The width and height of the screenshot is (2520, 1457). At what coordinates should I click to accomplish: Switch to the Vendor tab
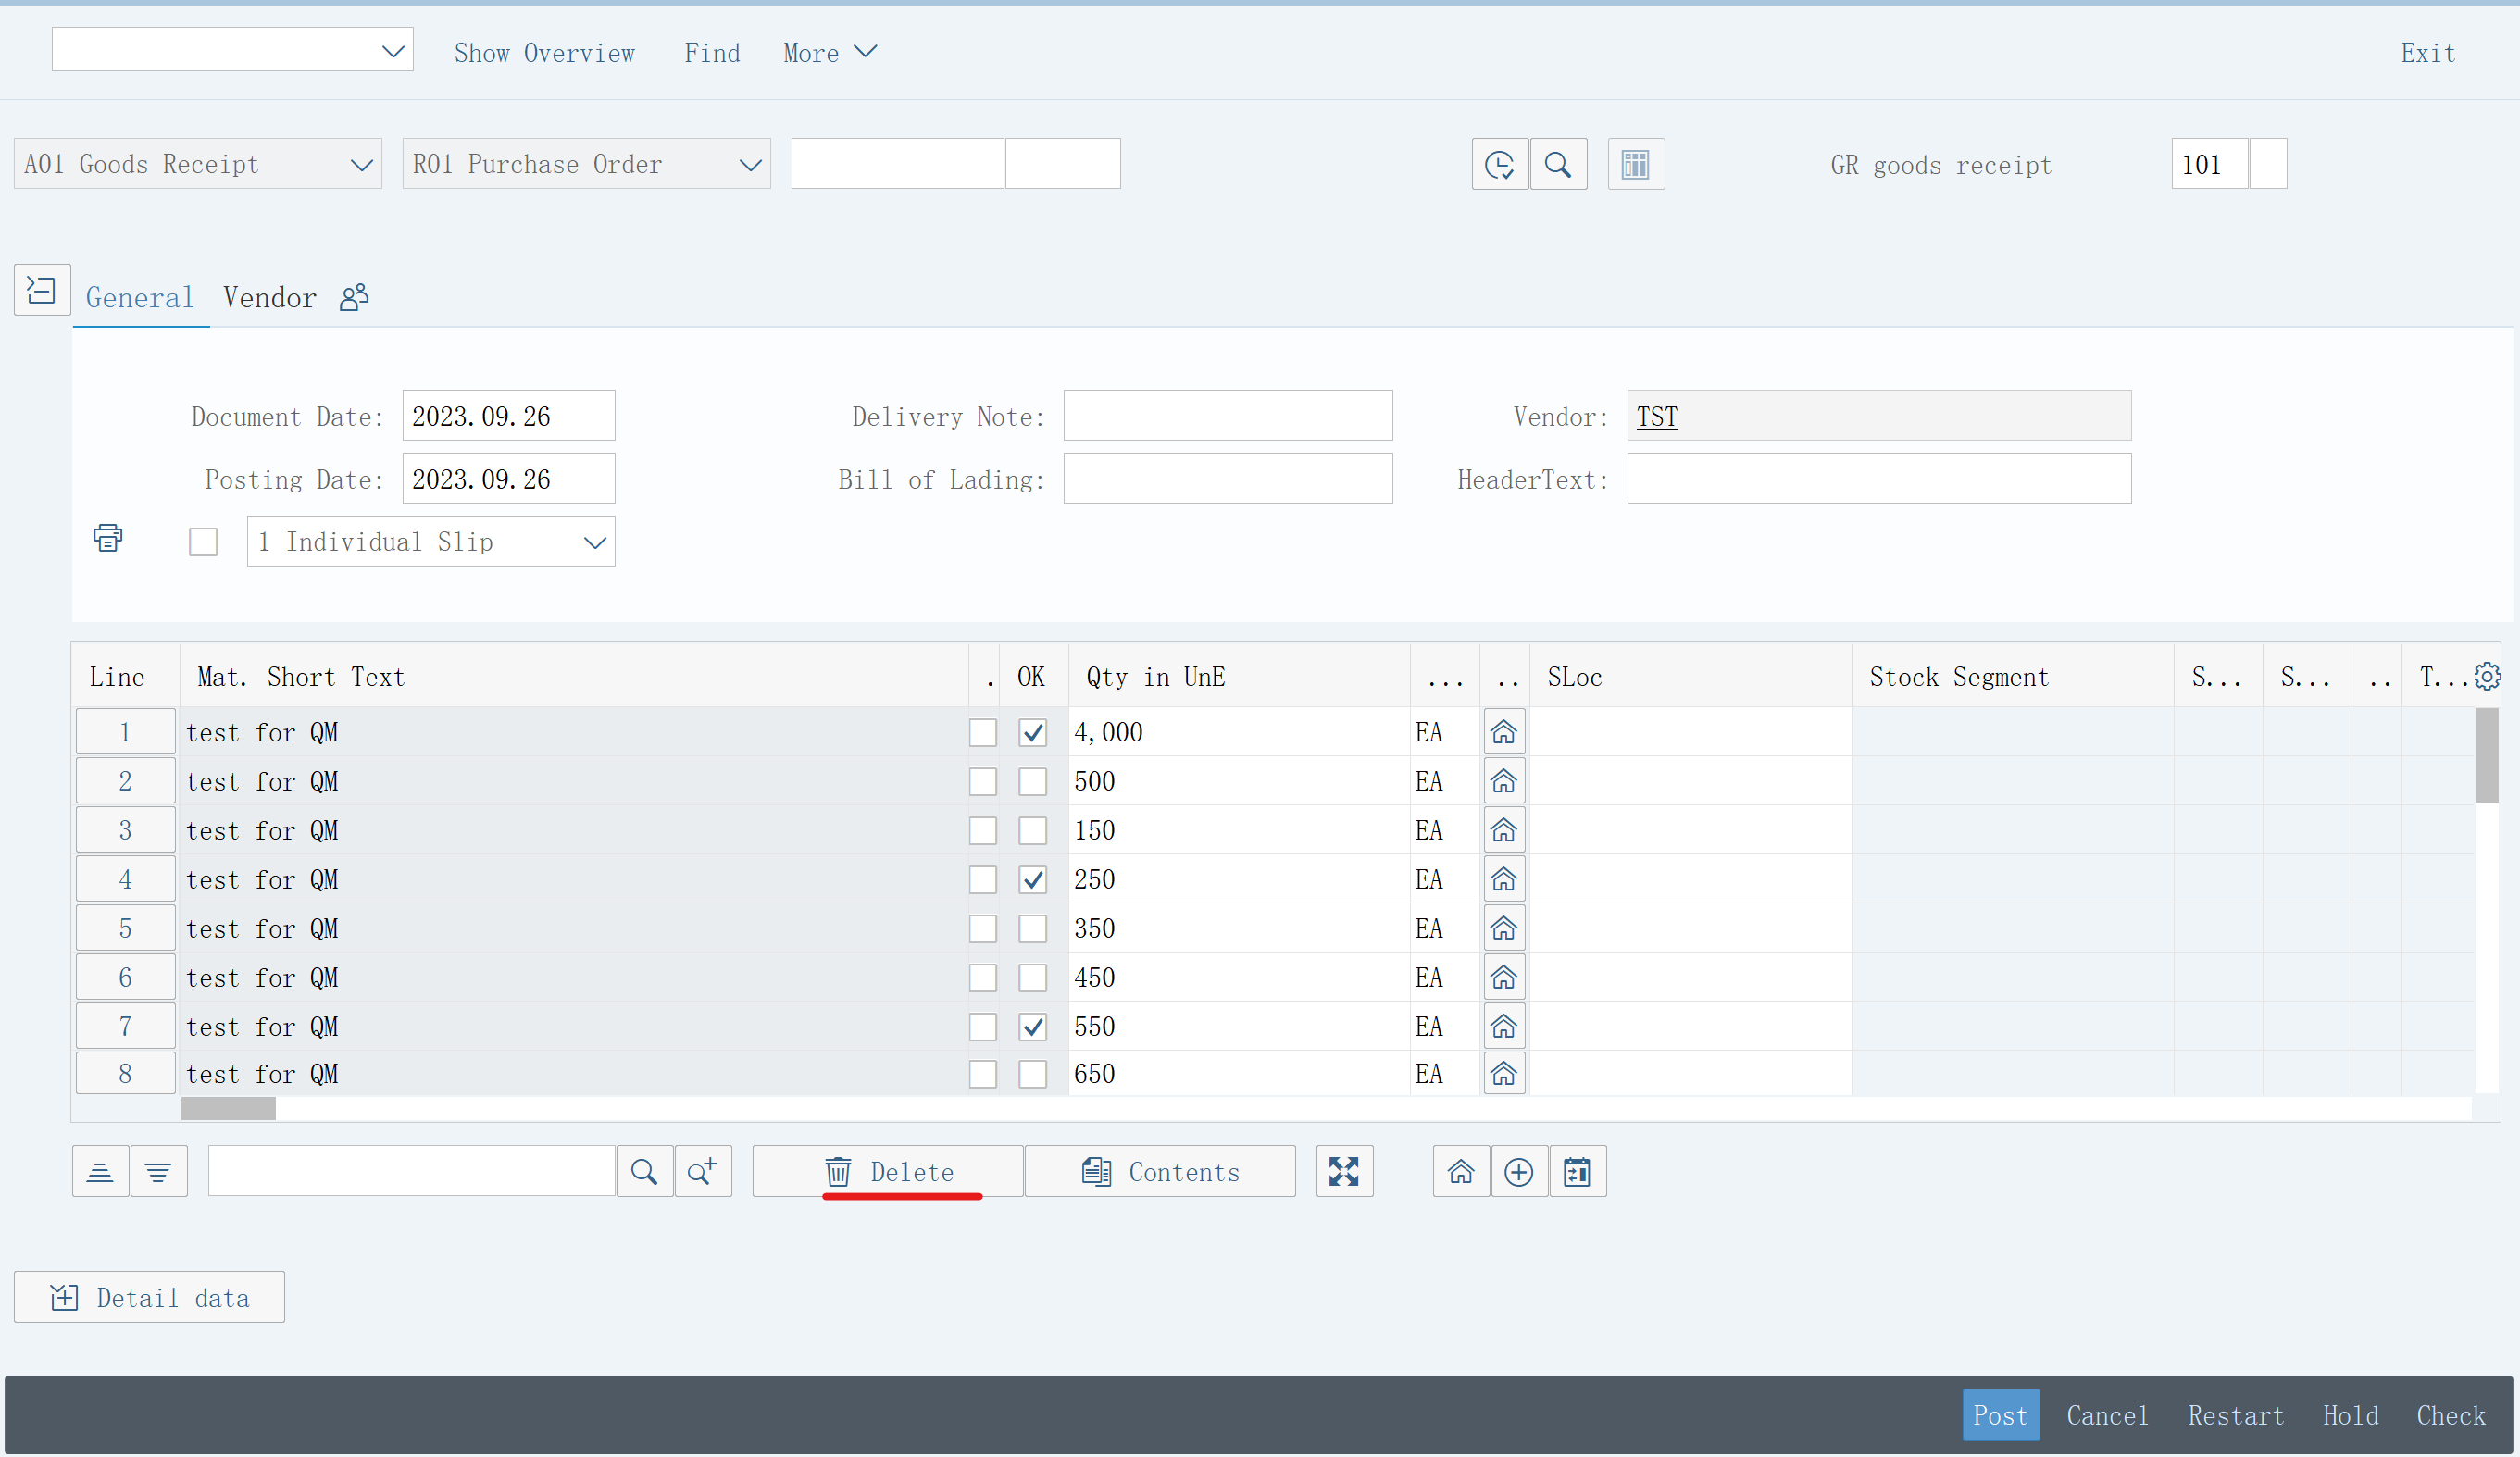click(x=269, y=297)
